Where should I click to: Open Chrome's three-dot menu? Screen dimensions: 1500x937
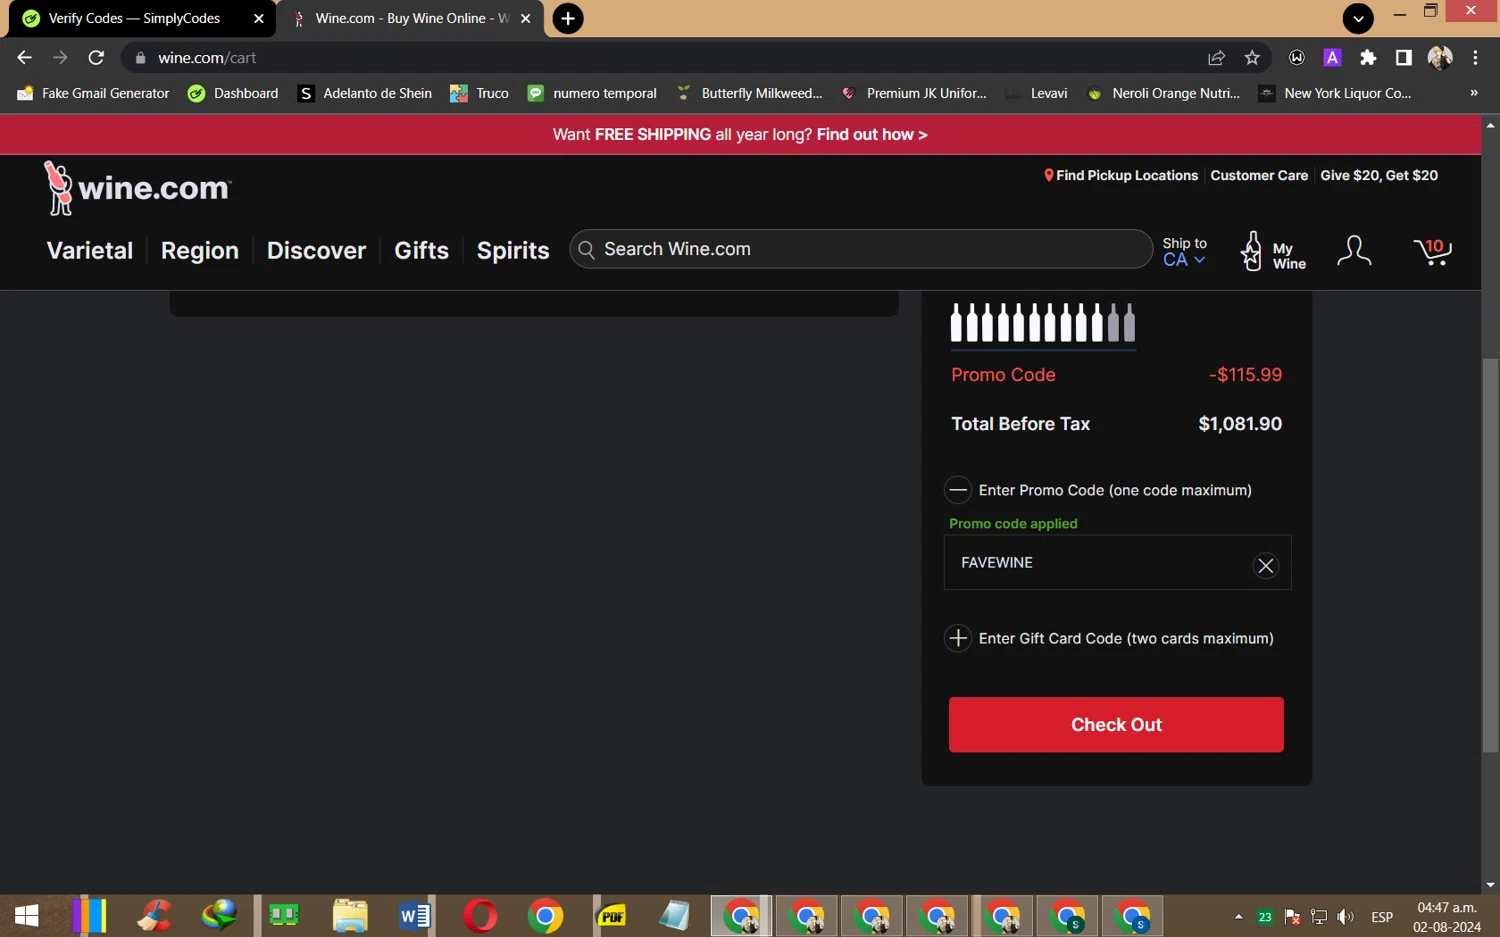point(1475,58)
